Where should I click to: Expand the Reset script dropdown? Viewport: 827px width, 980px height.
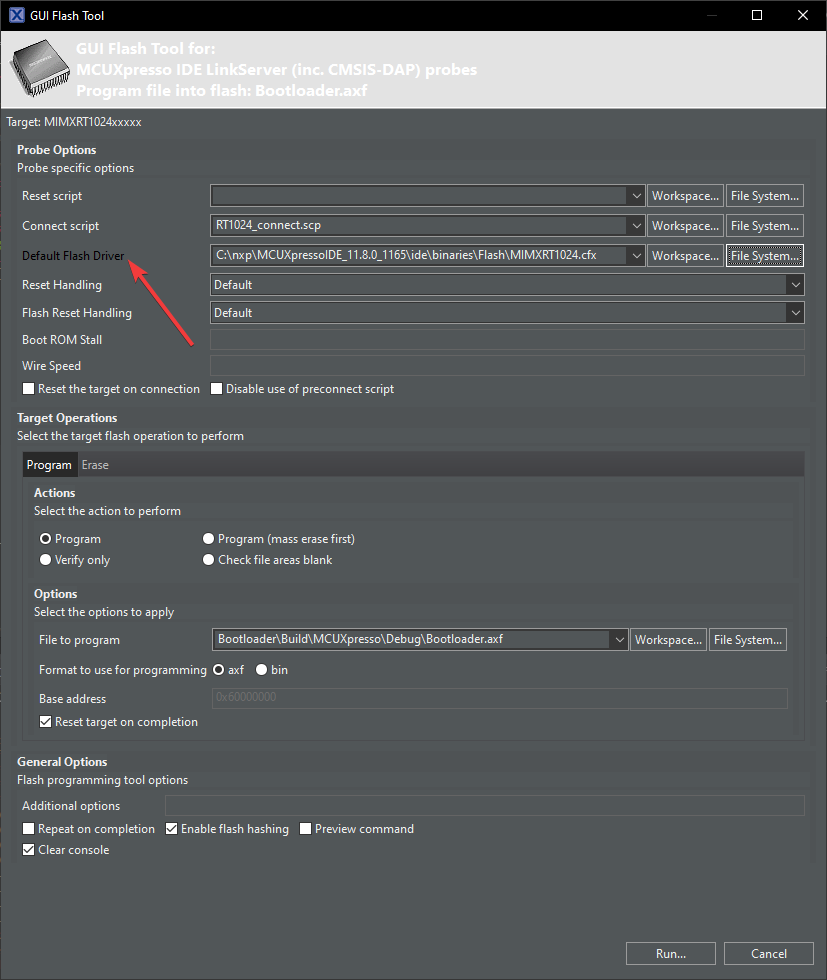[636, 196]
